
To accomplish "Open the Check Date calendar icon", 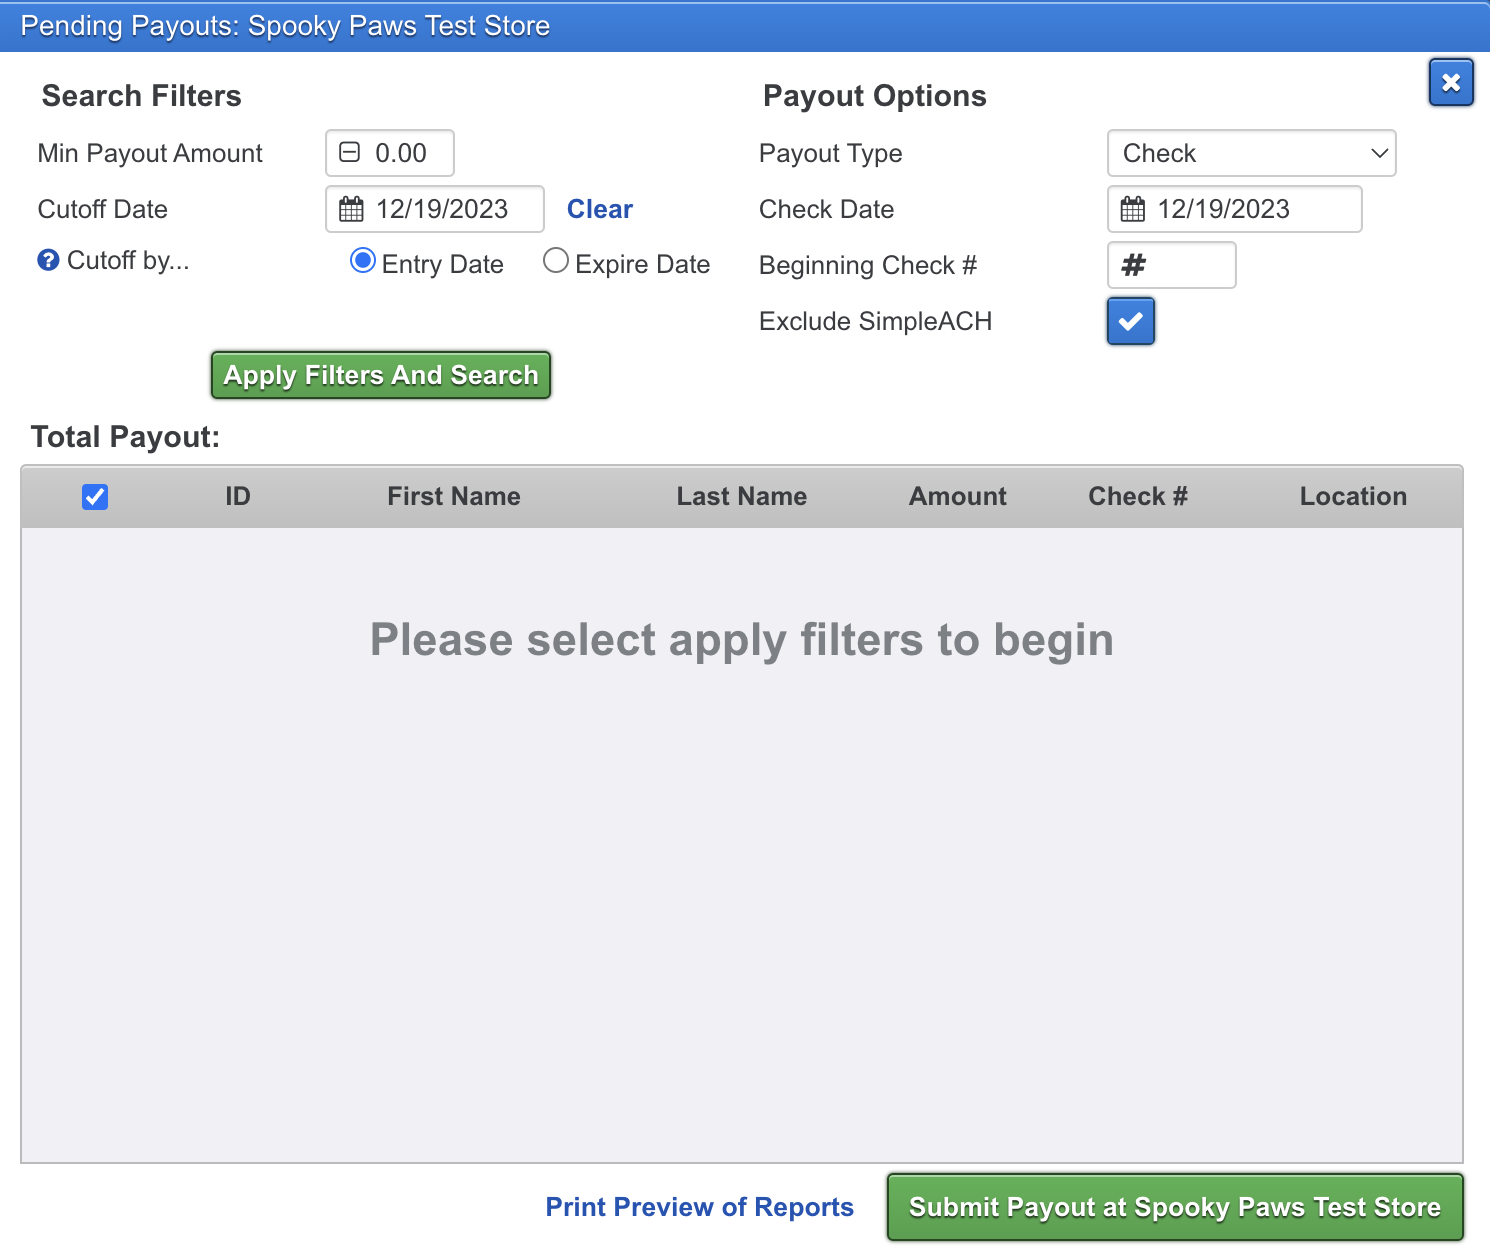I will (1132, 209).
